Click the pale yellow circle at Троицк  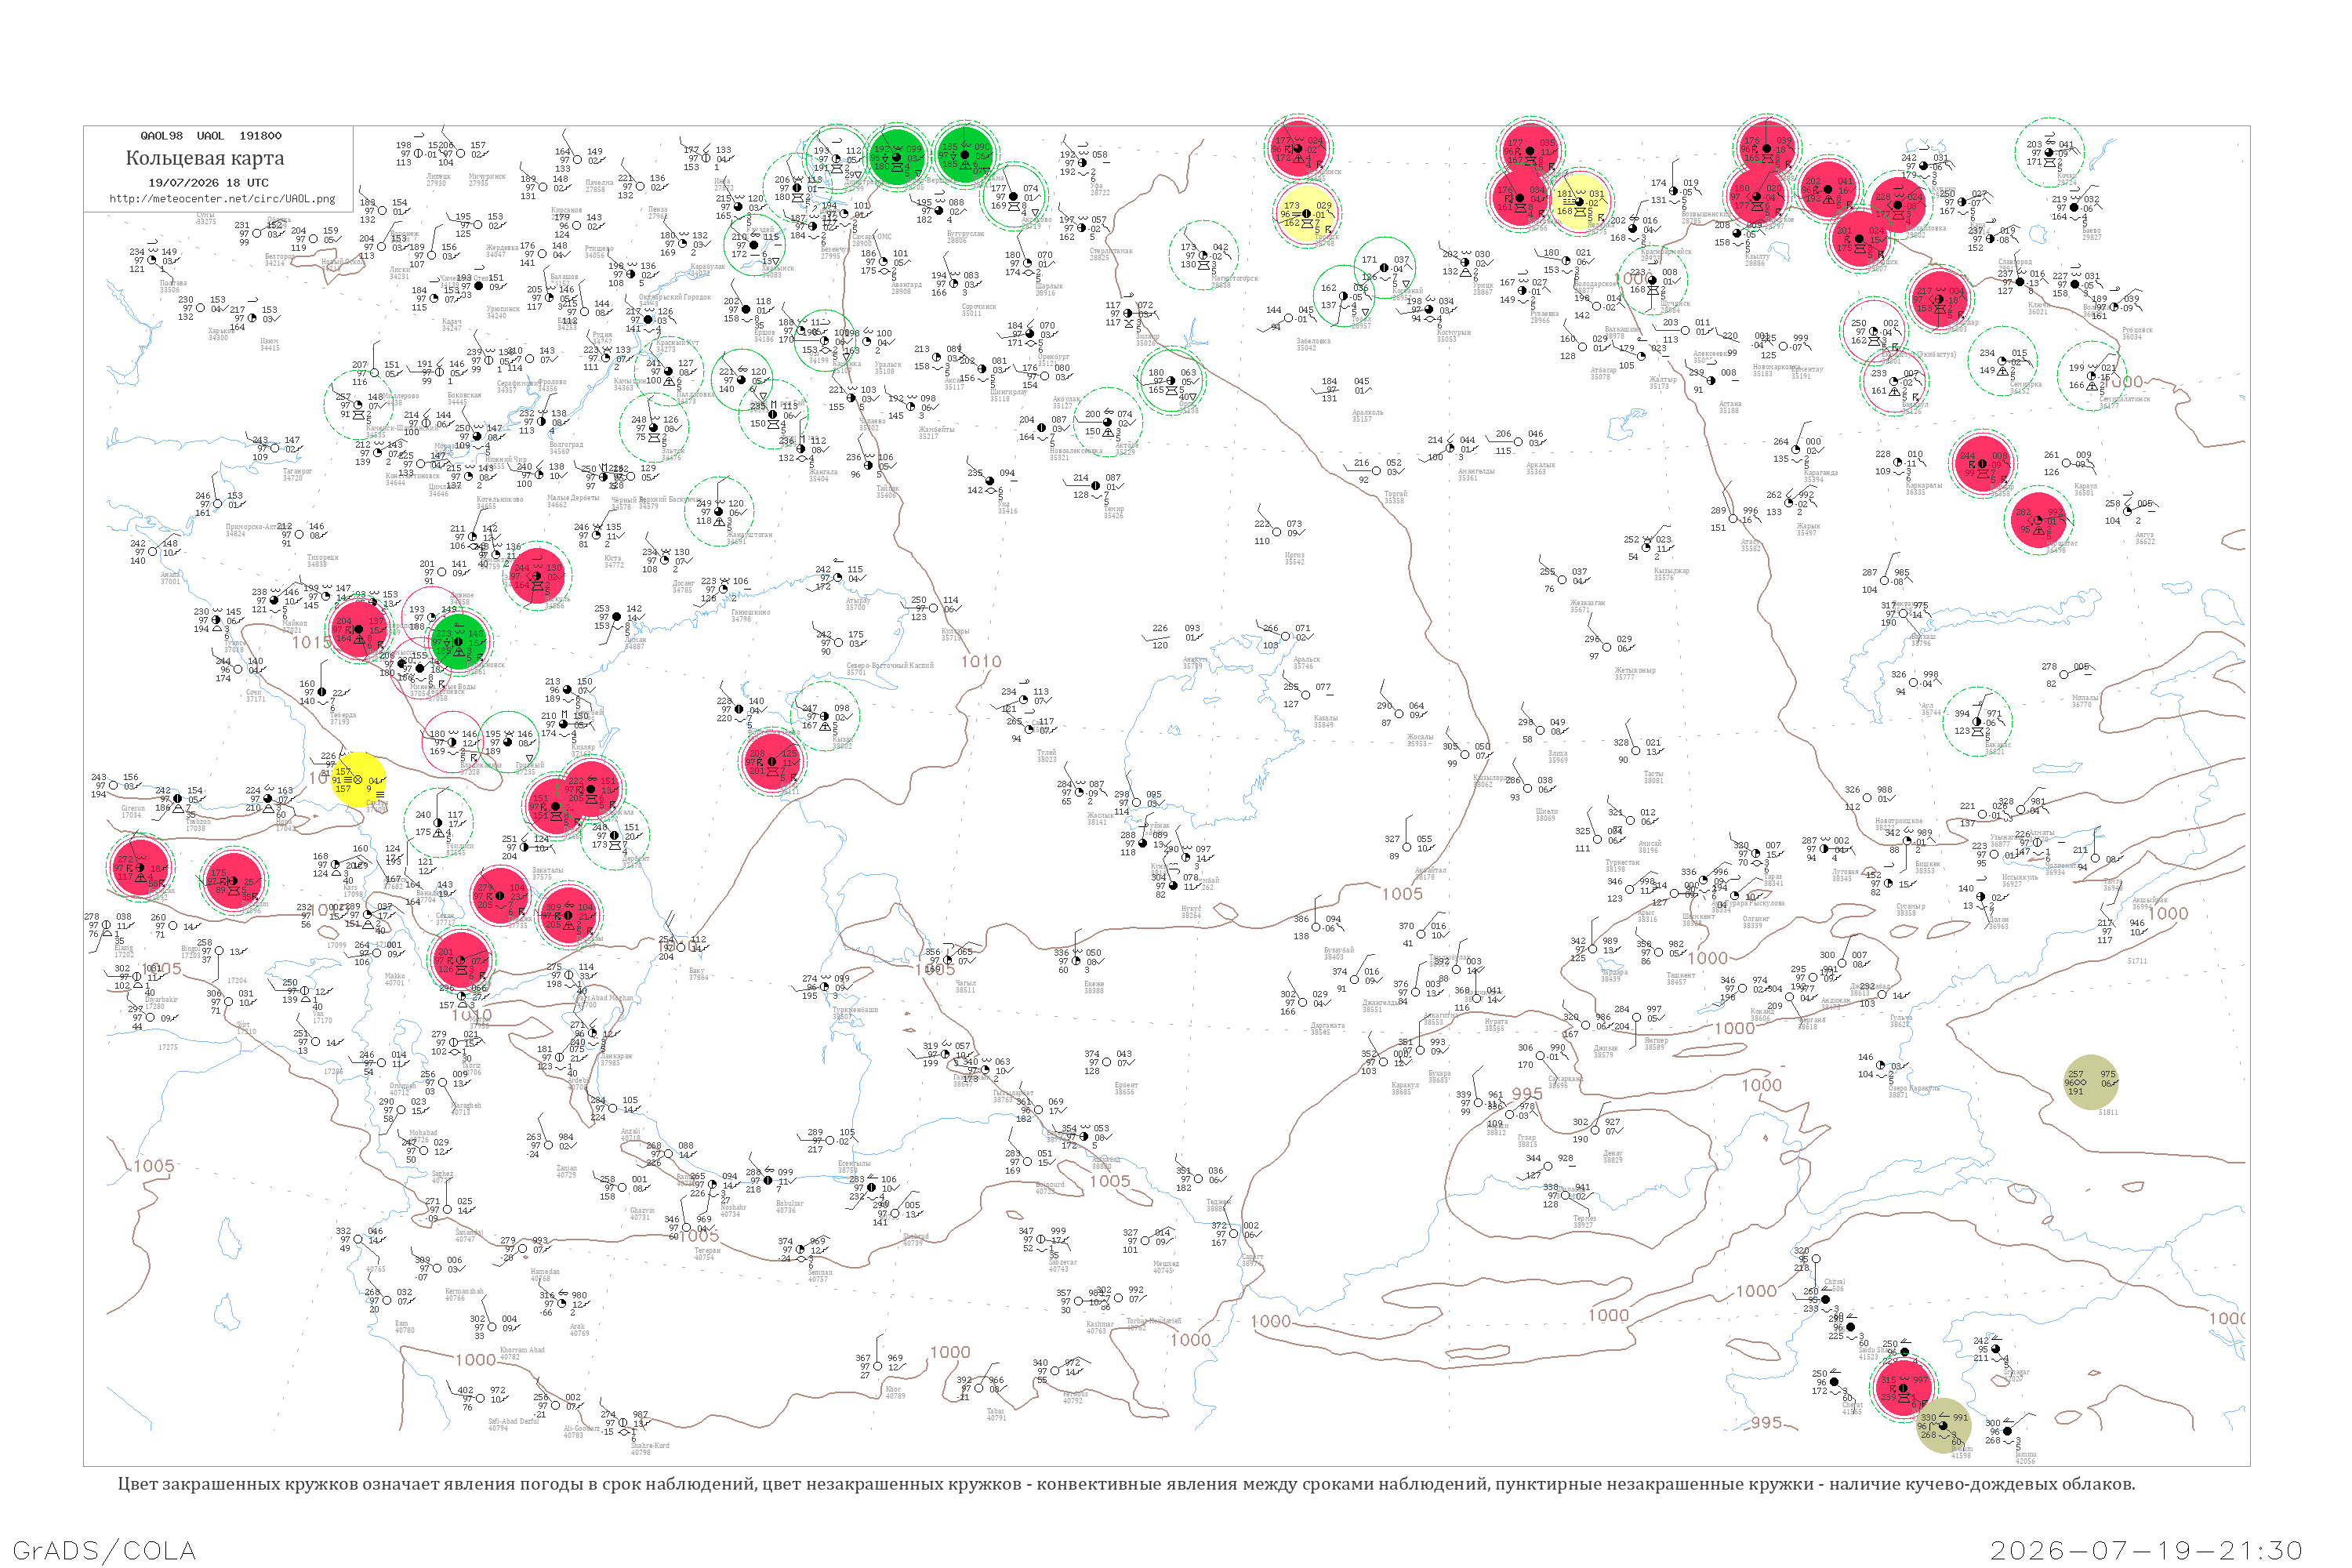tap(1306, 213)
